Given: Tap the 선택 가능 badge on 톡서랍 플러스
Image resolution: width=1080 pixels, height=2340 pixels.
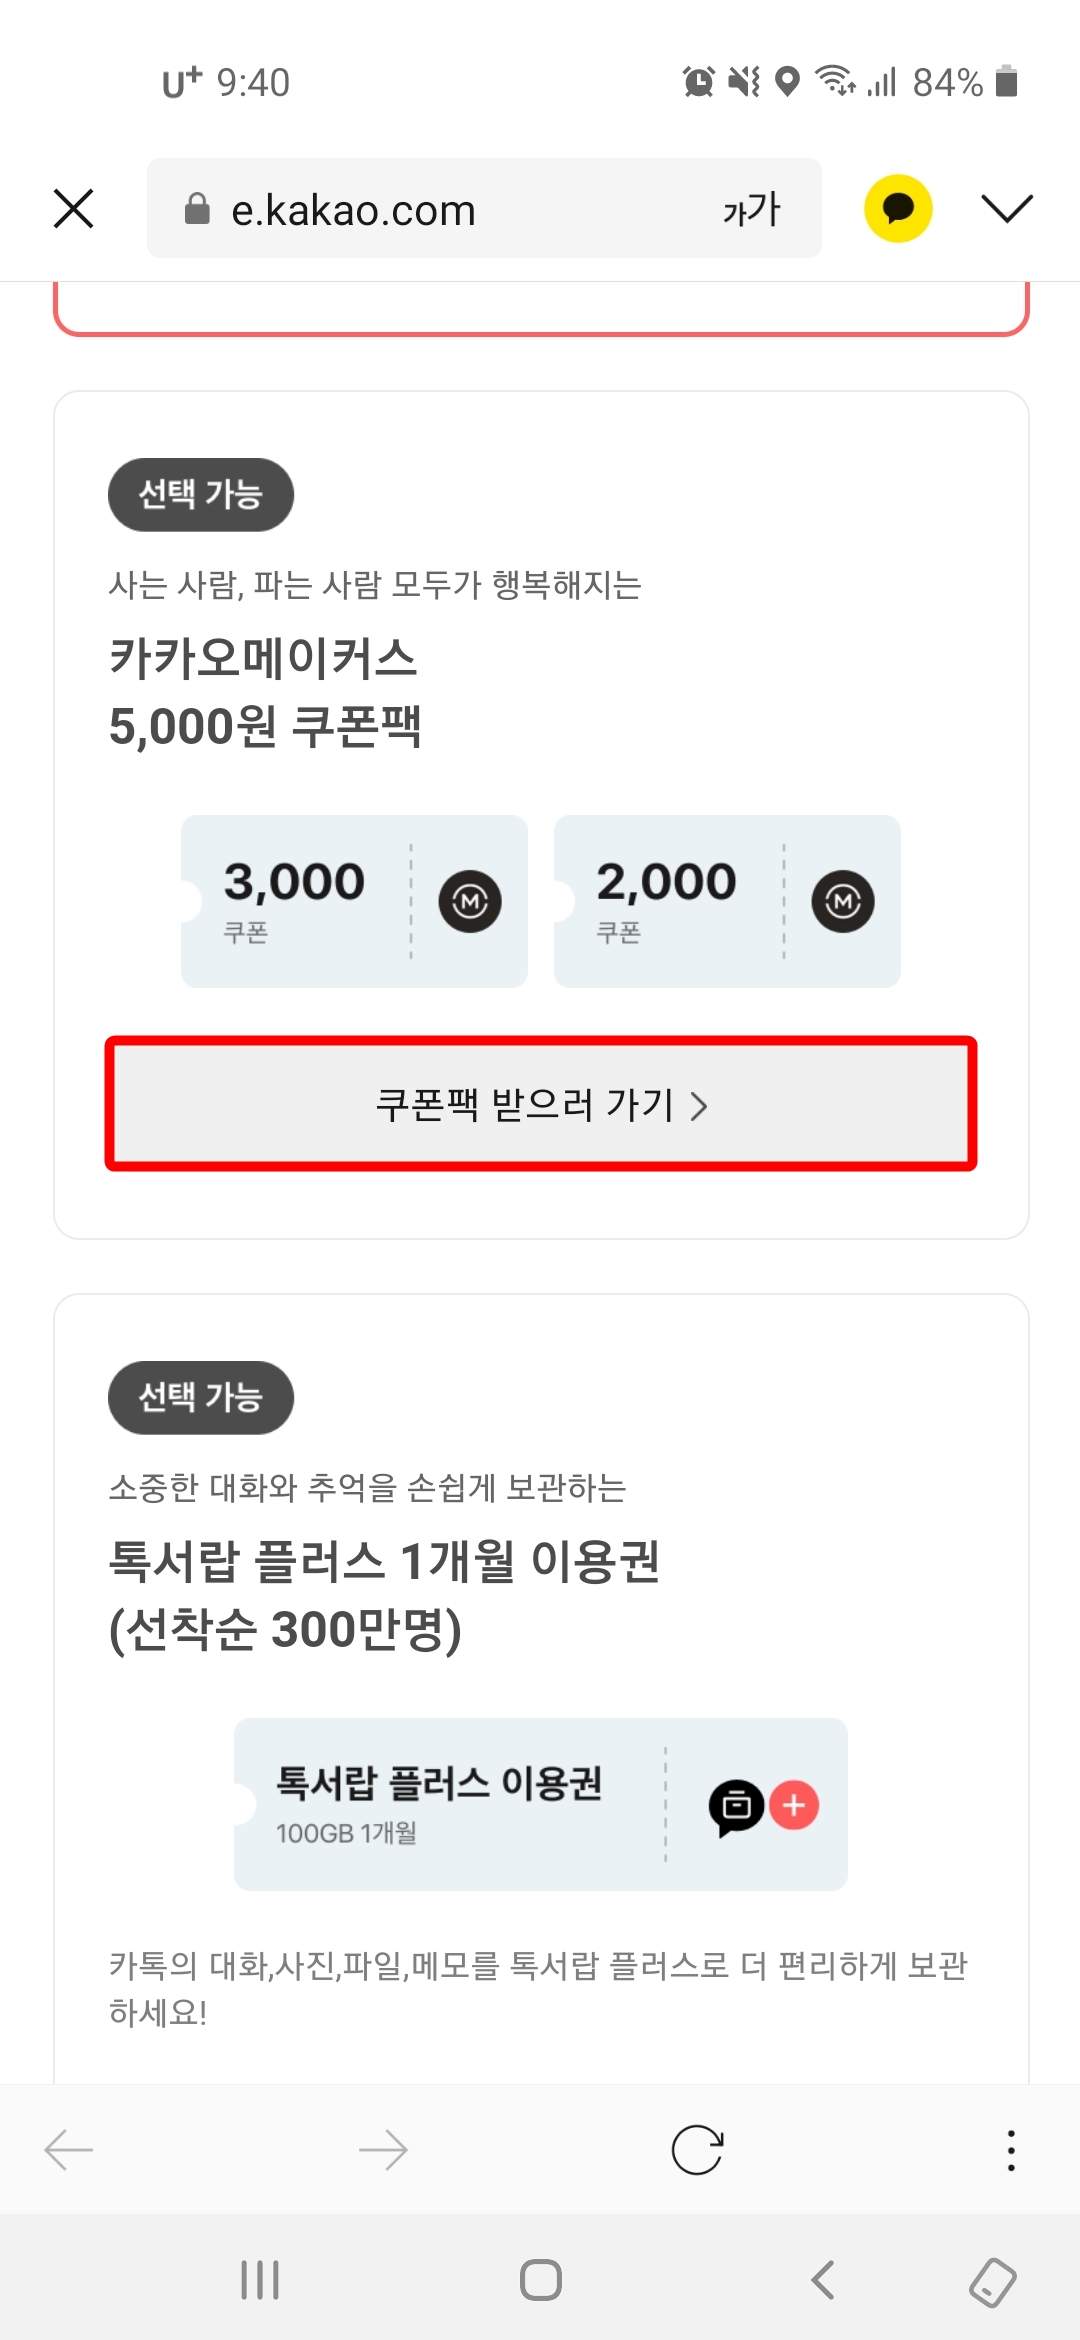Looking at the screenshot, I should pos(200,1398).
